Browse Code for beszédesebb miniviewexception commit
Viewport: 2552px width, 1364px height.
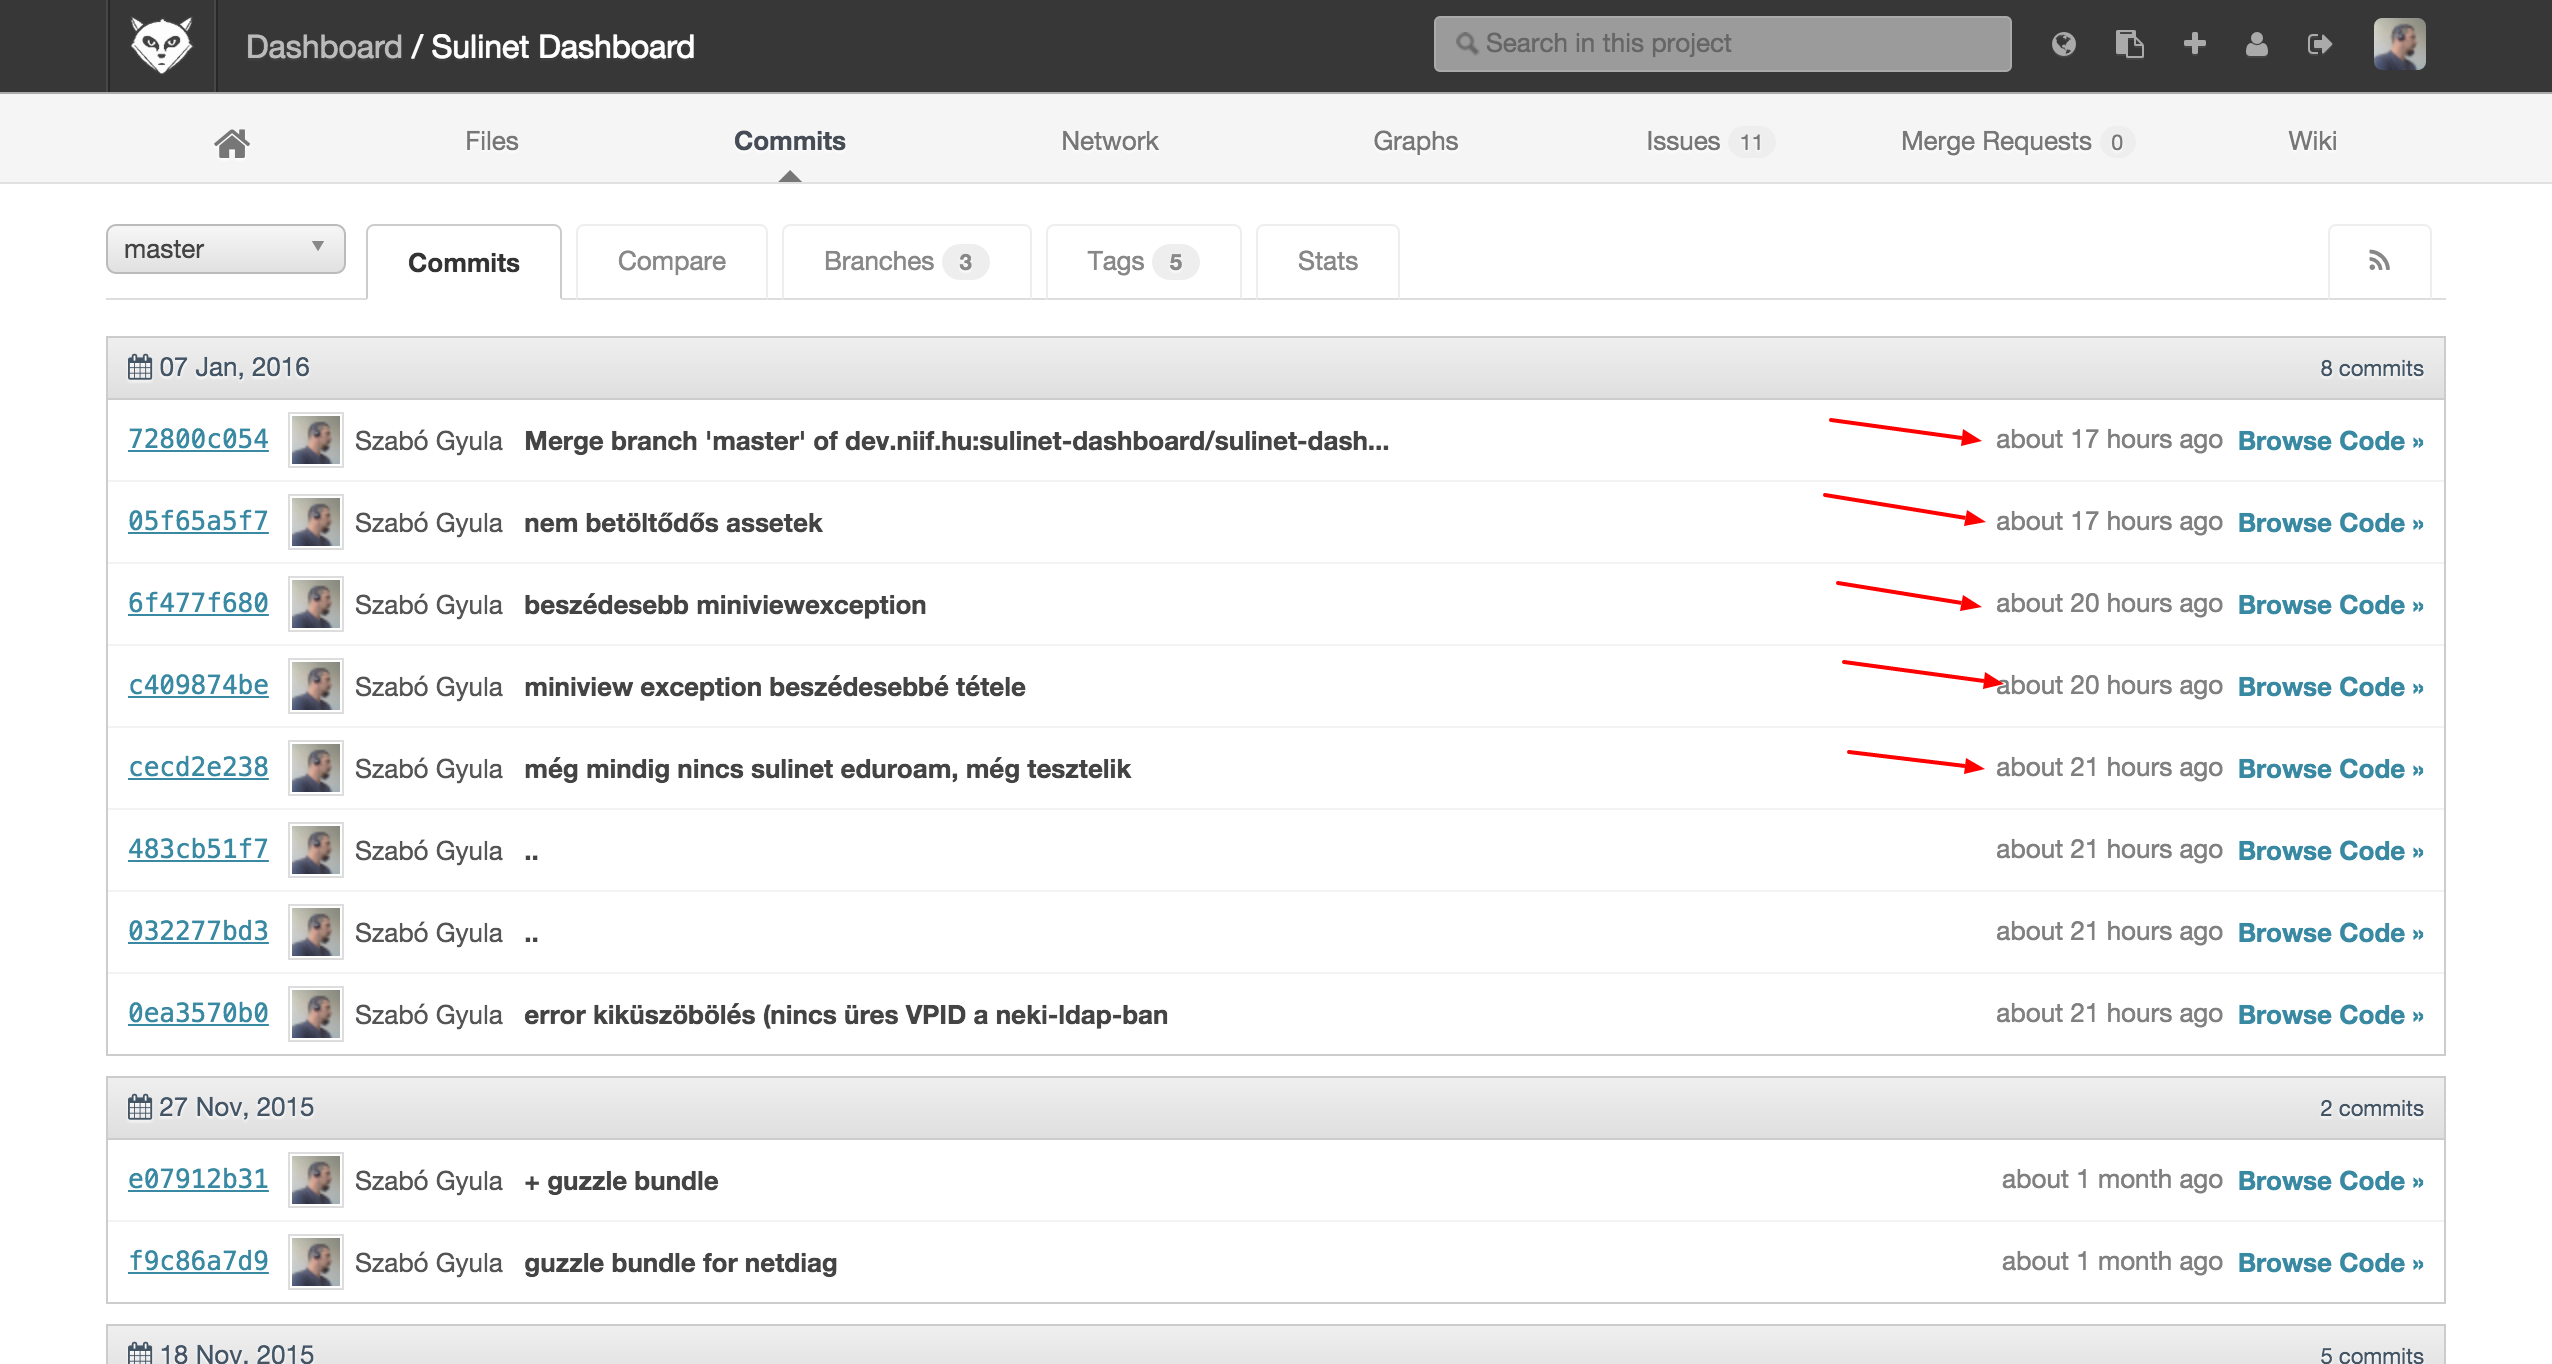click(x=2330, y=605)
